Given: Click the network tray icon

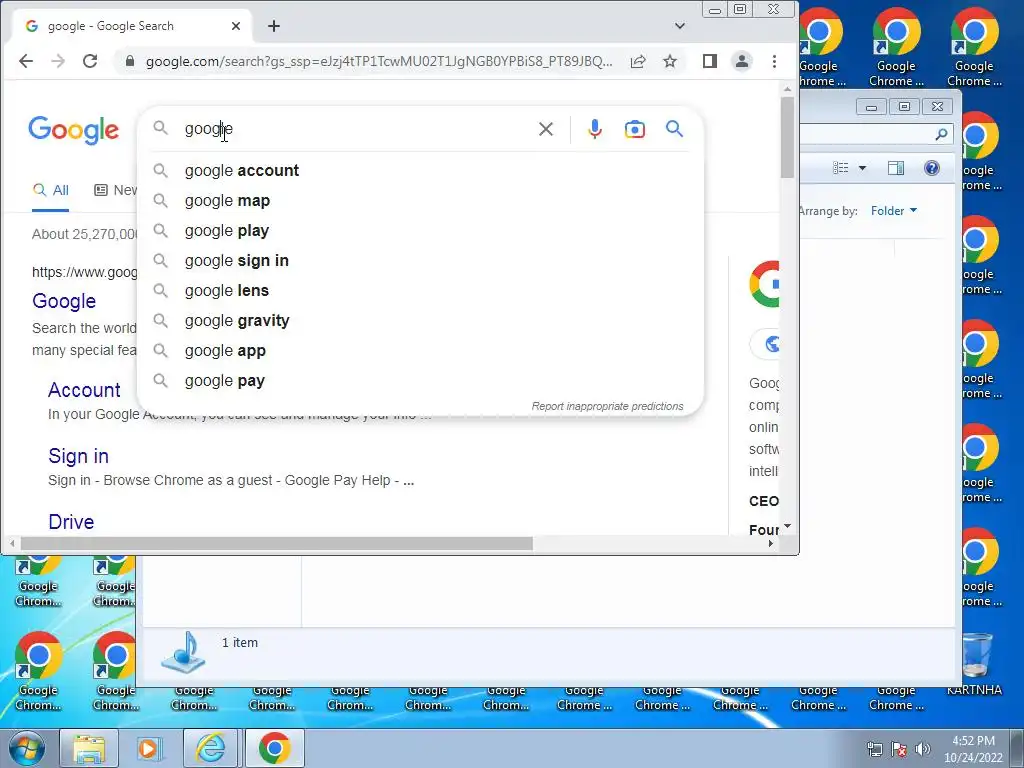Looking at the screenshot, I should pyautogui.click(x=874, y=749).
